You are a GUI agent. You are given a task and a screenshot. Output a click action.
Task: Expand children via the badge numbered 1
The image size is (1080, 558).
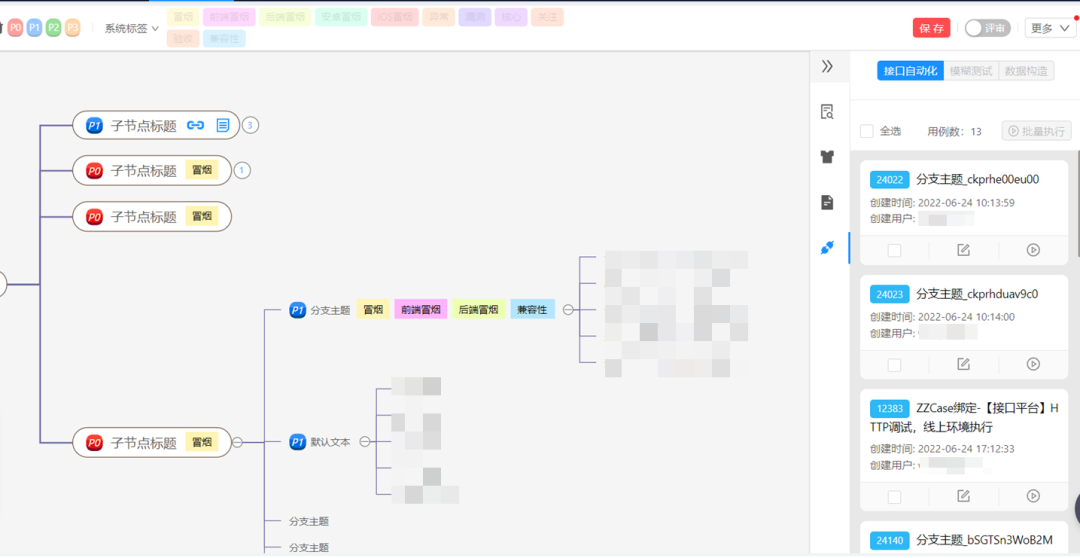coord(242,170)
